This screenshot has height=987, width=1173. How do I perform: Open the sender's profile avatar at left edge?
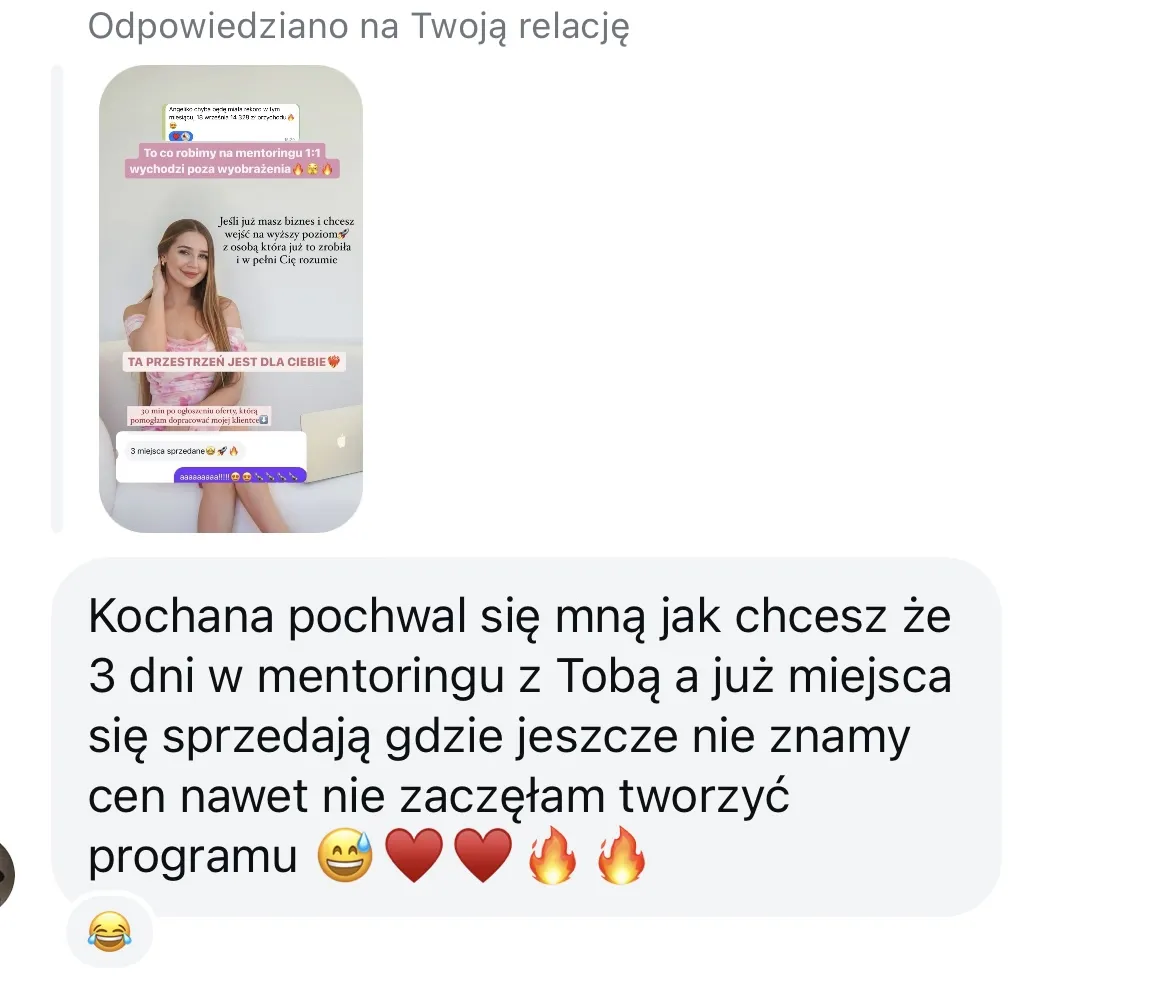point(6,874)
